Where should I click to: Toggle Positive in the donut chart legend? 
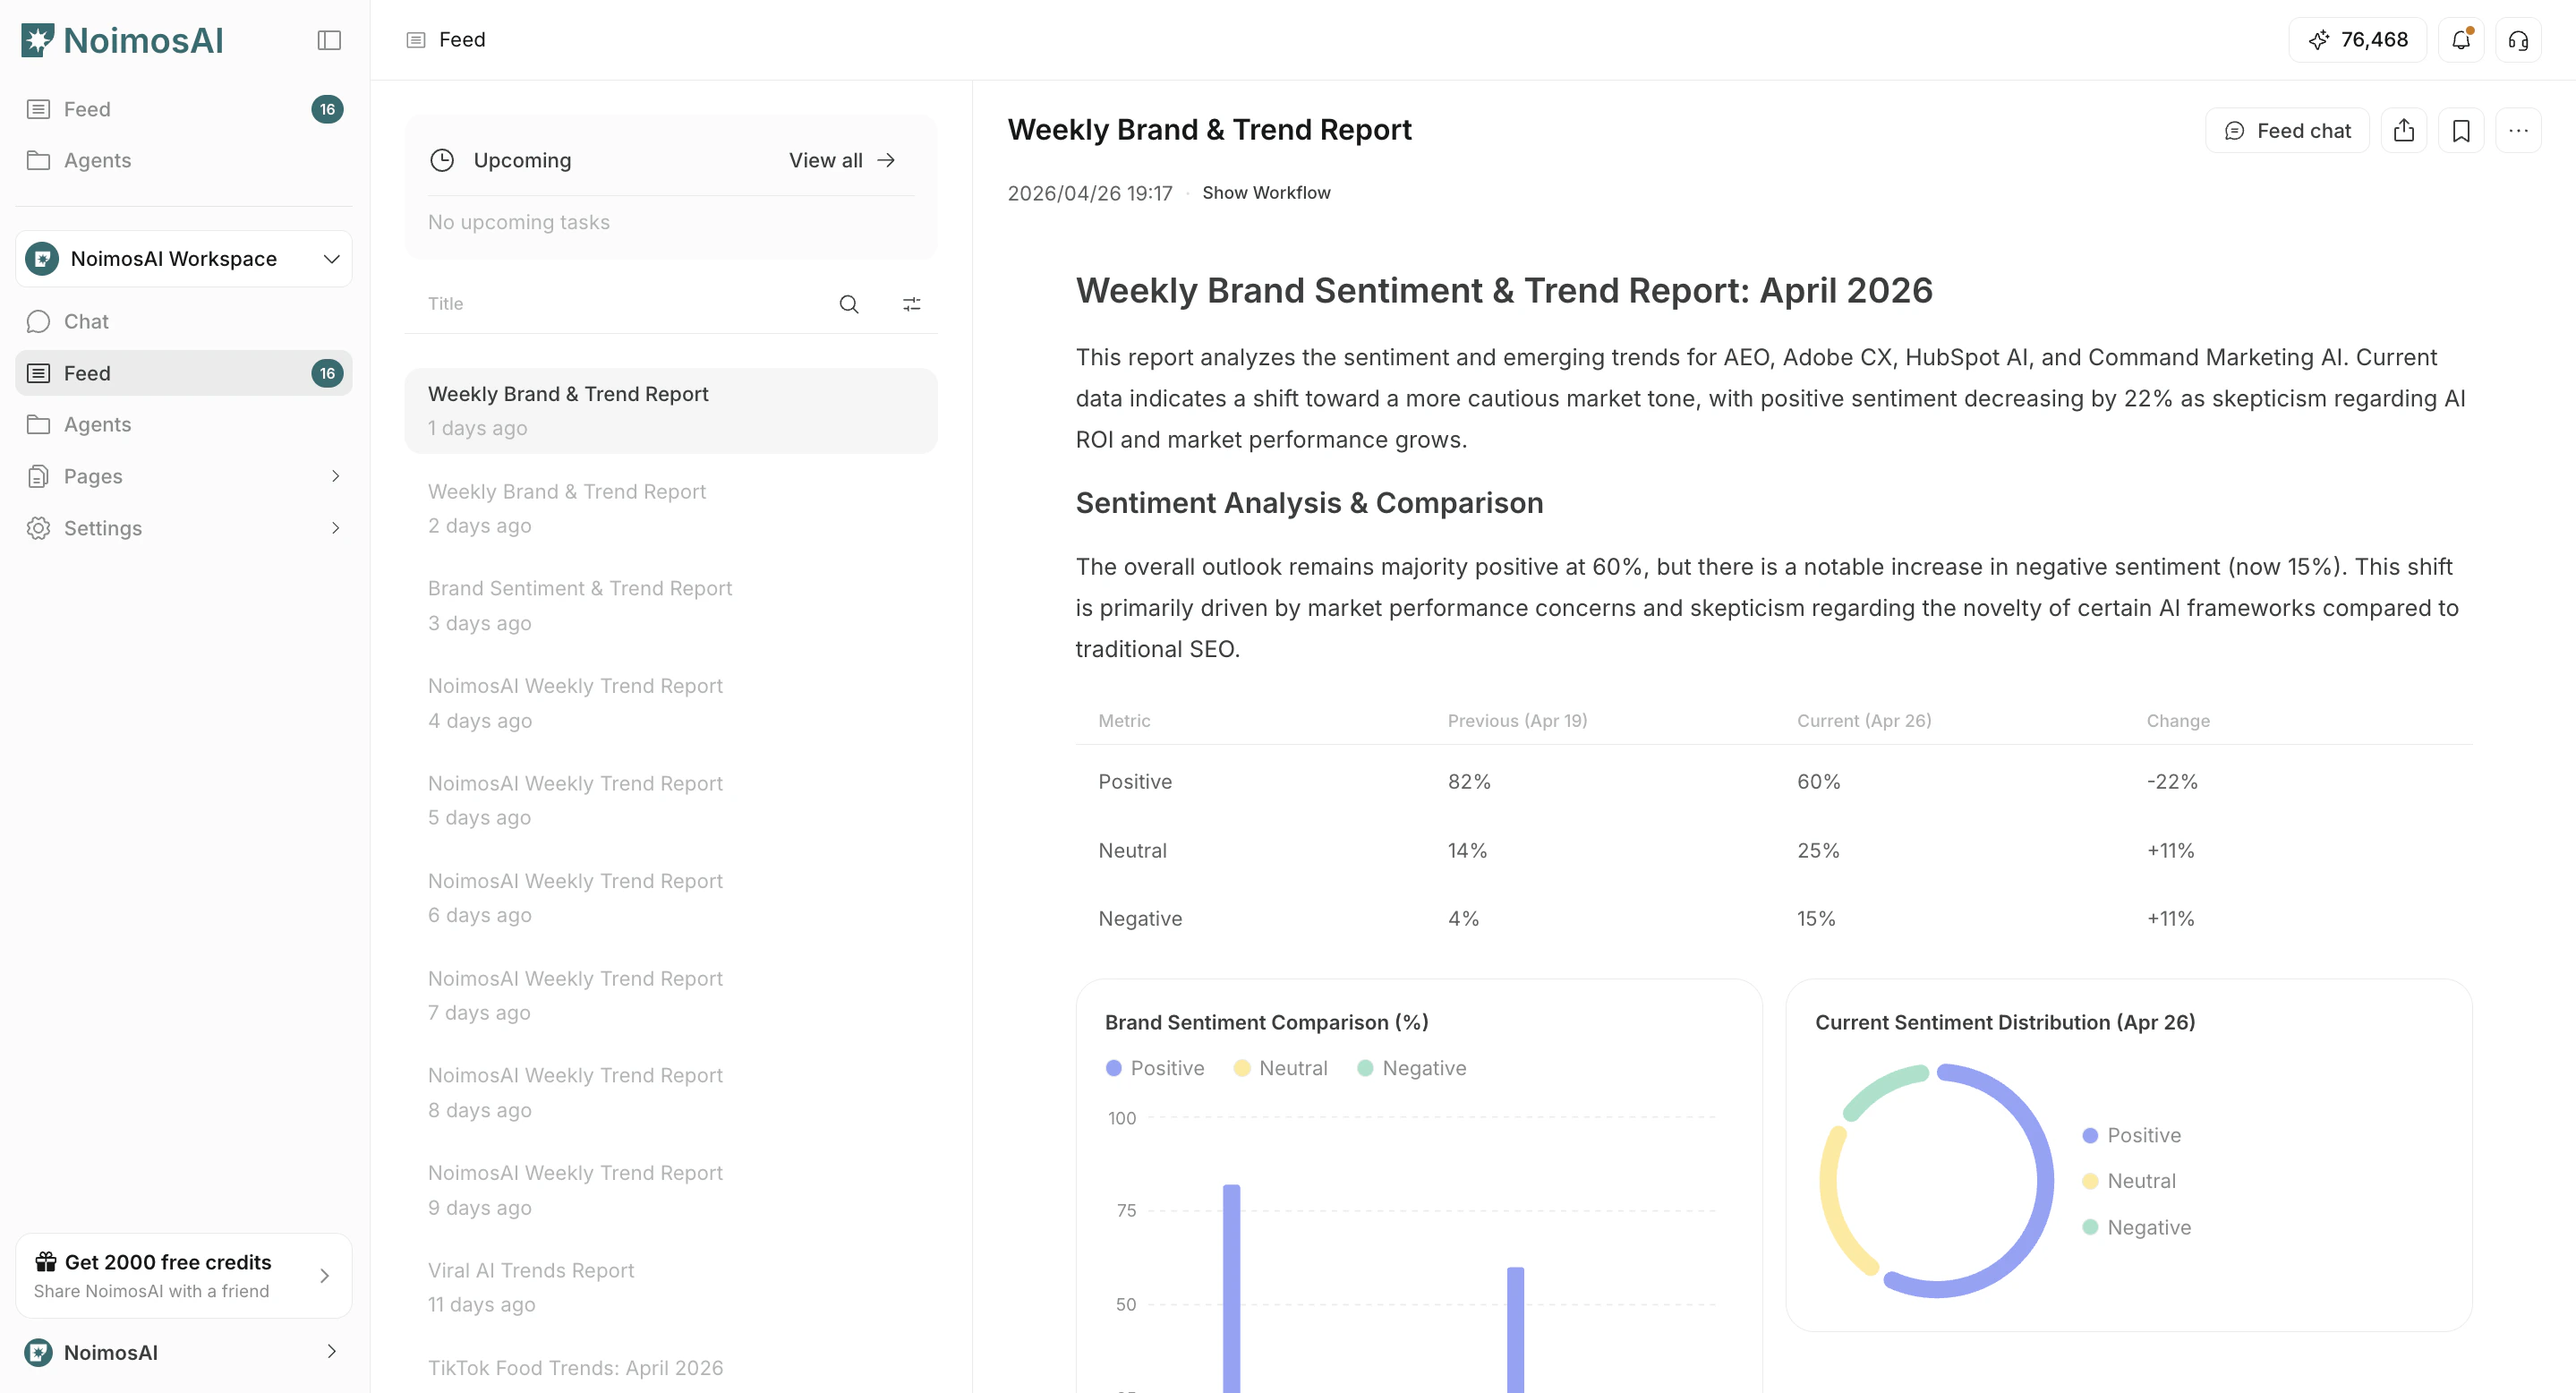[x=2132, y=1135]
